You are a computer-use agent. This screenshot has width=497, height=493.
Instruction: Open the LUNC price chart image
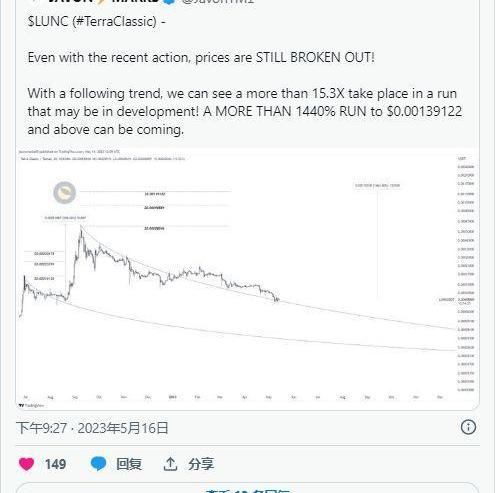(x=247, y=279)
